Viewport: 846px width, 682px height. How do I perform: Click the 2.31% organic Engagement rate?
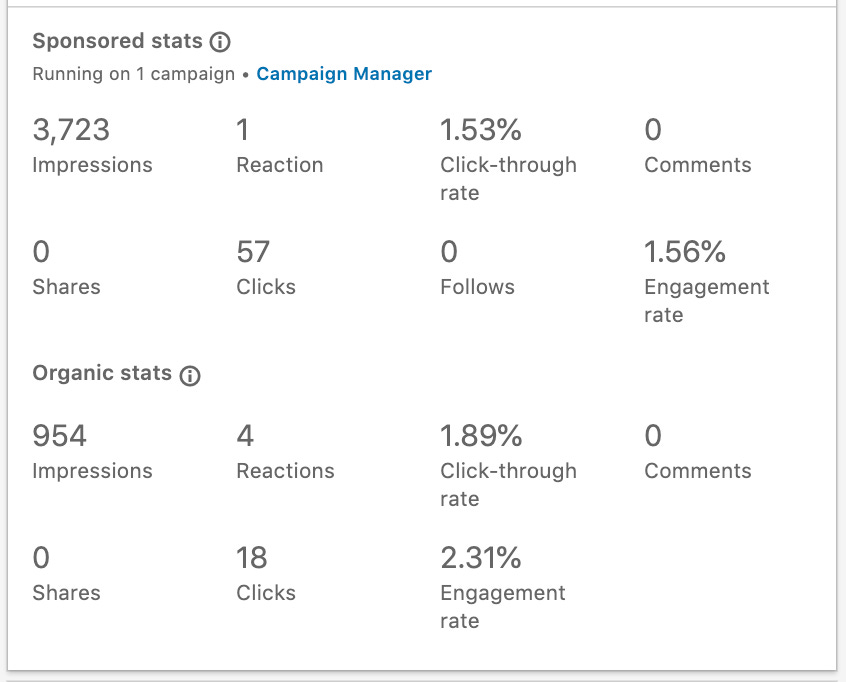point(479,558)
